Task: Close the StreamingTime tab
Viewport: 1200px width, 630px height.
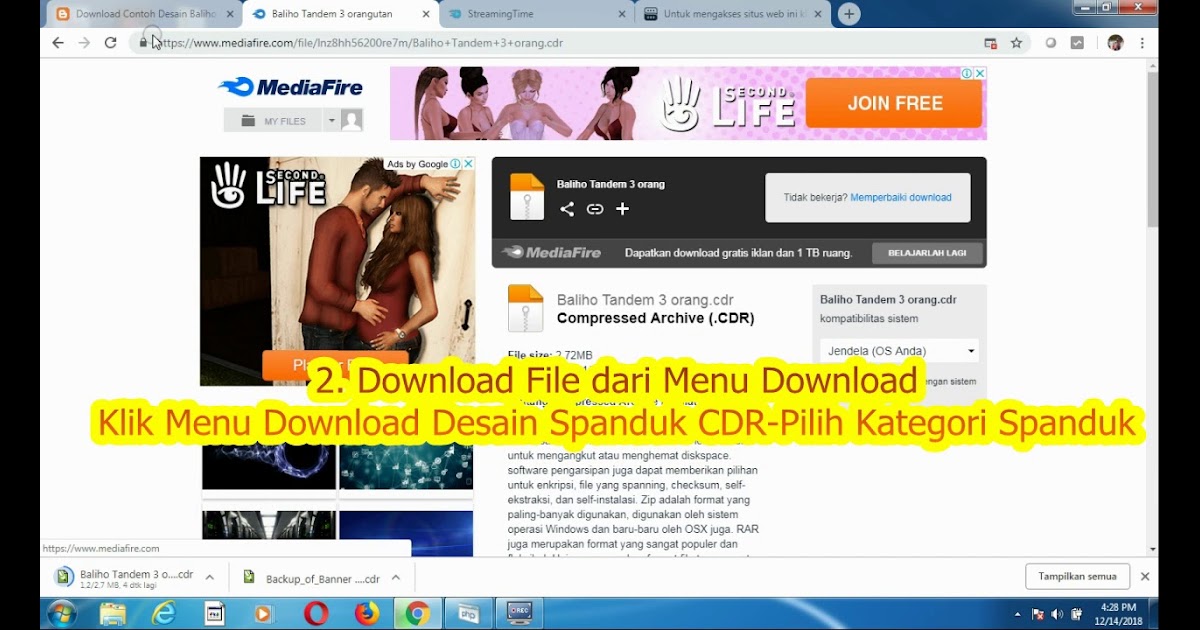Action: 621,14
